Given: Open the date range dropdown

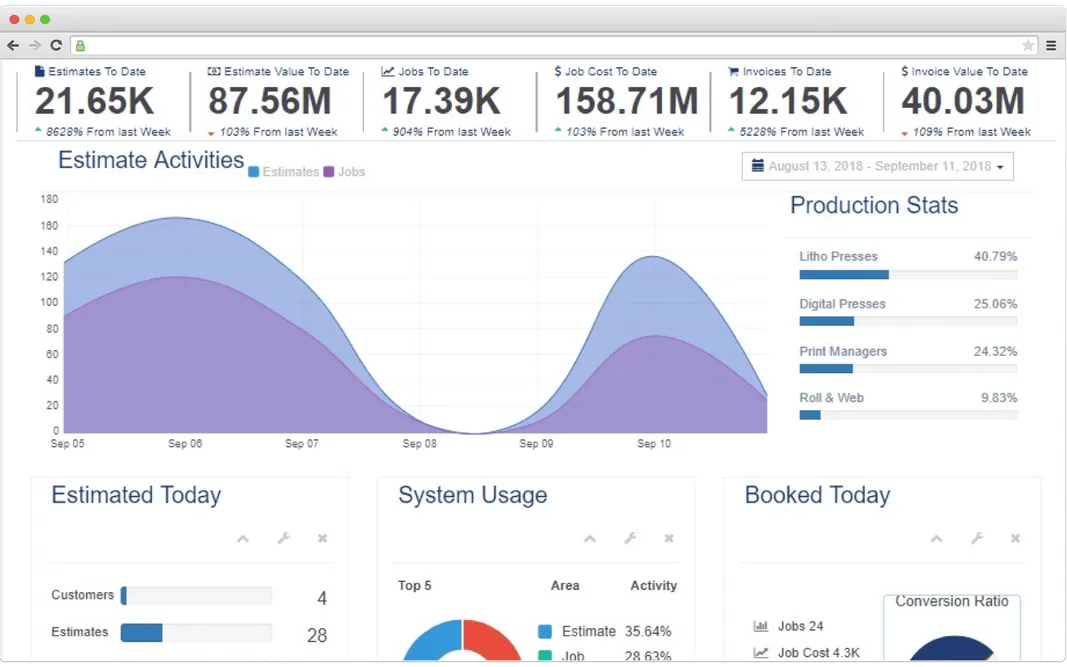Looking at the screenshot, I should (x=998, y=166).
